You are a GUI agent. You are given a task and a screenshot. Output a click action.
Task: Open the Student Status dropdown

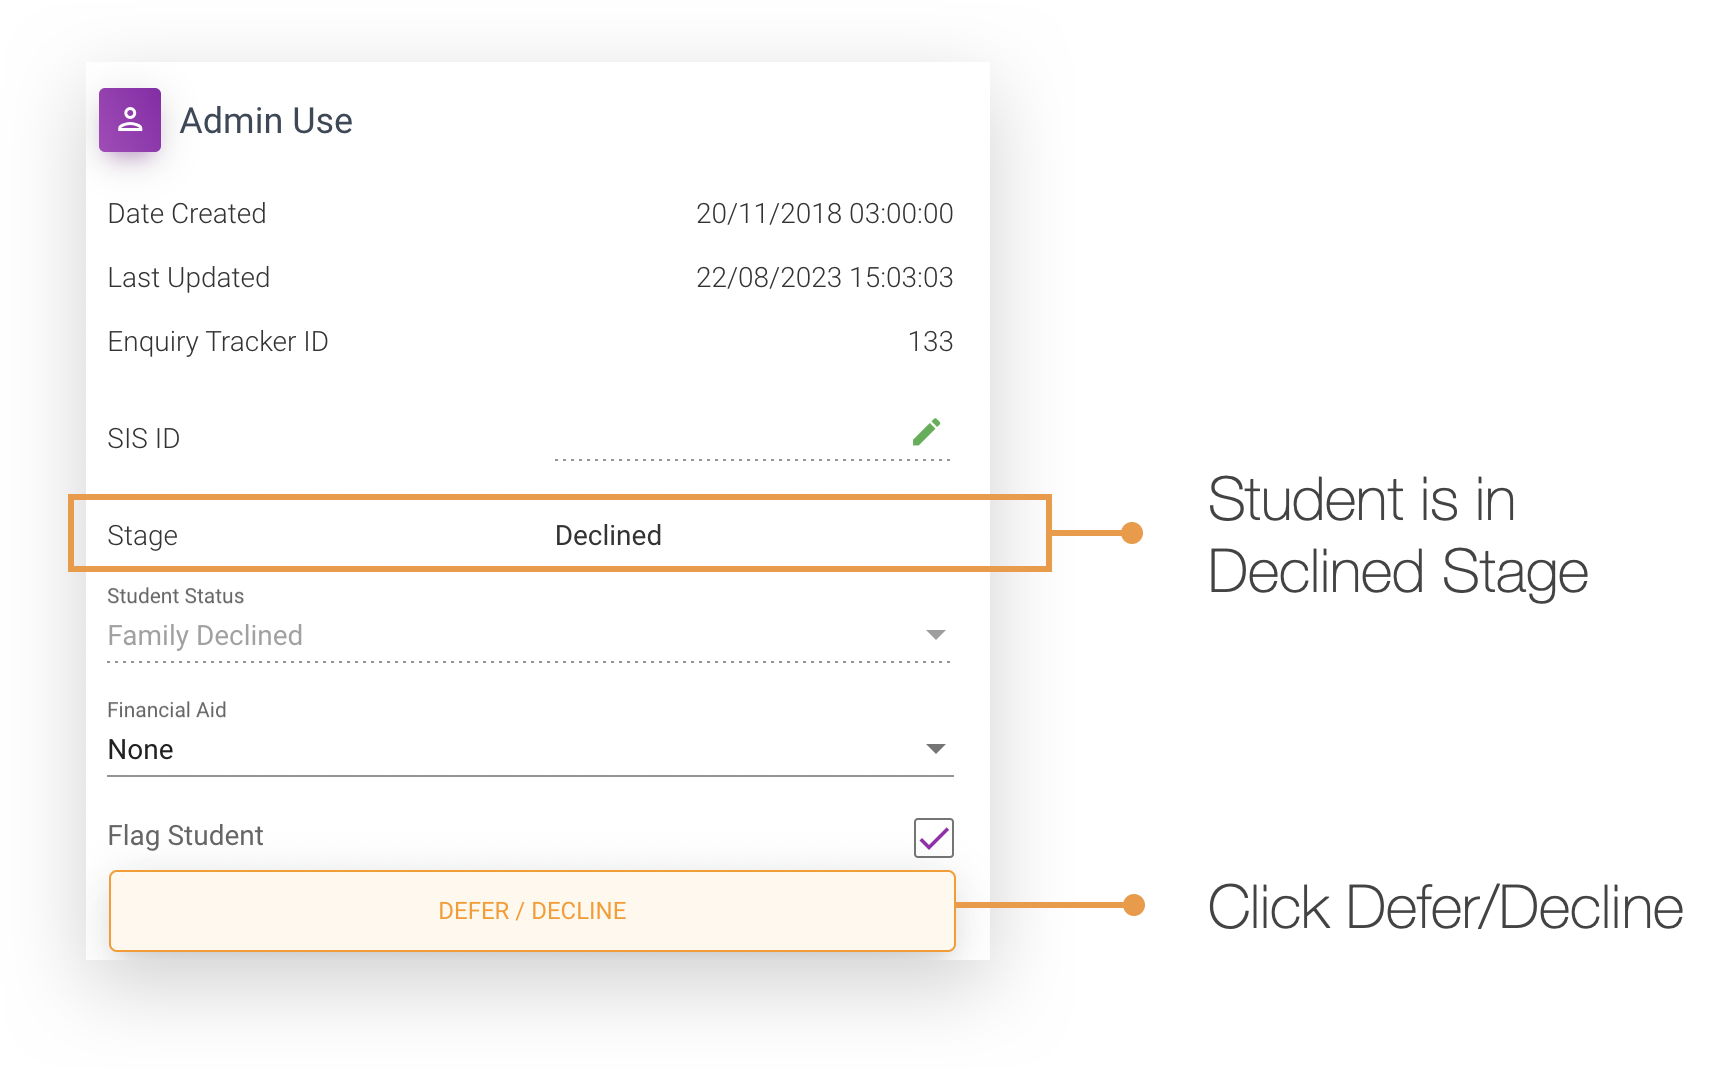click(934, 633)
